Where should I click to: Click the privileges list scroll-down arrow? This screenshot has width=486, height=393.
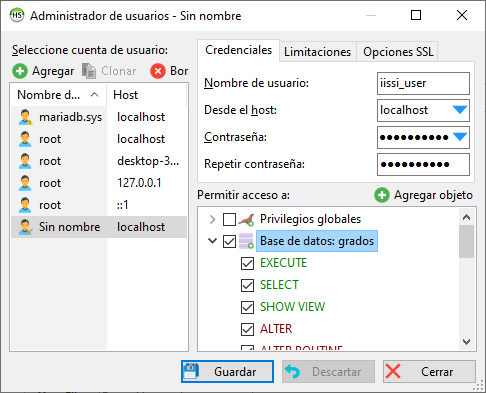(467, 341)
